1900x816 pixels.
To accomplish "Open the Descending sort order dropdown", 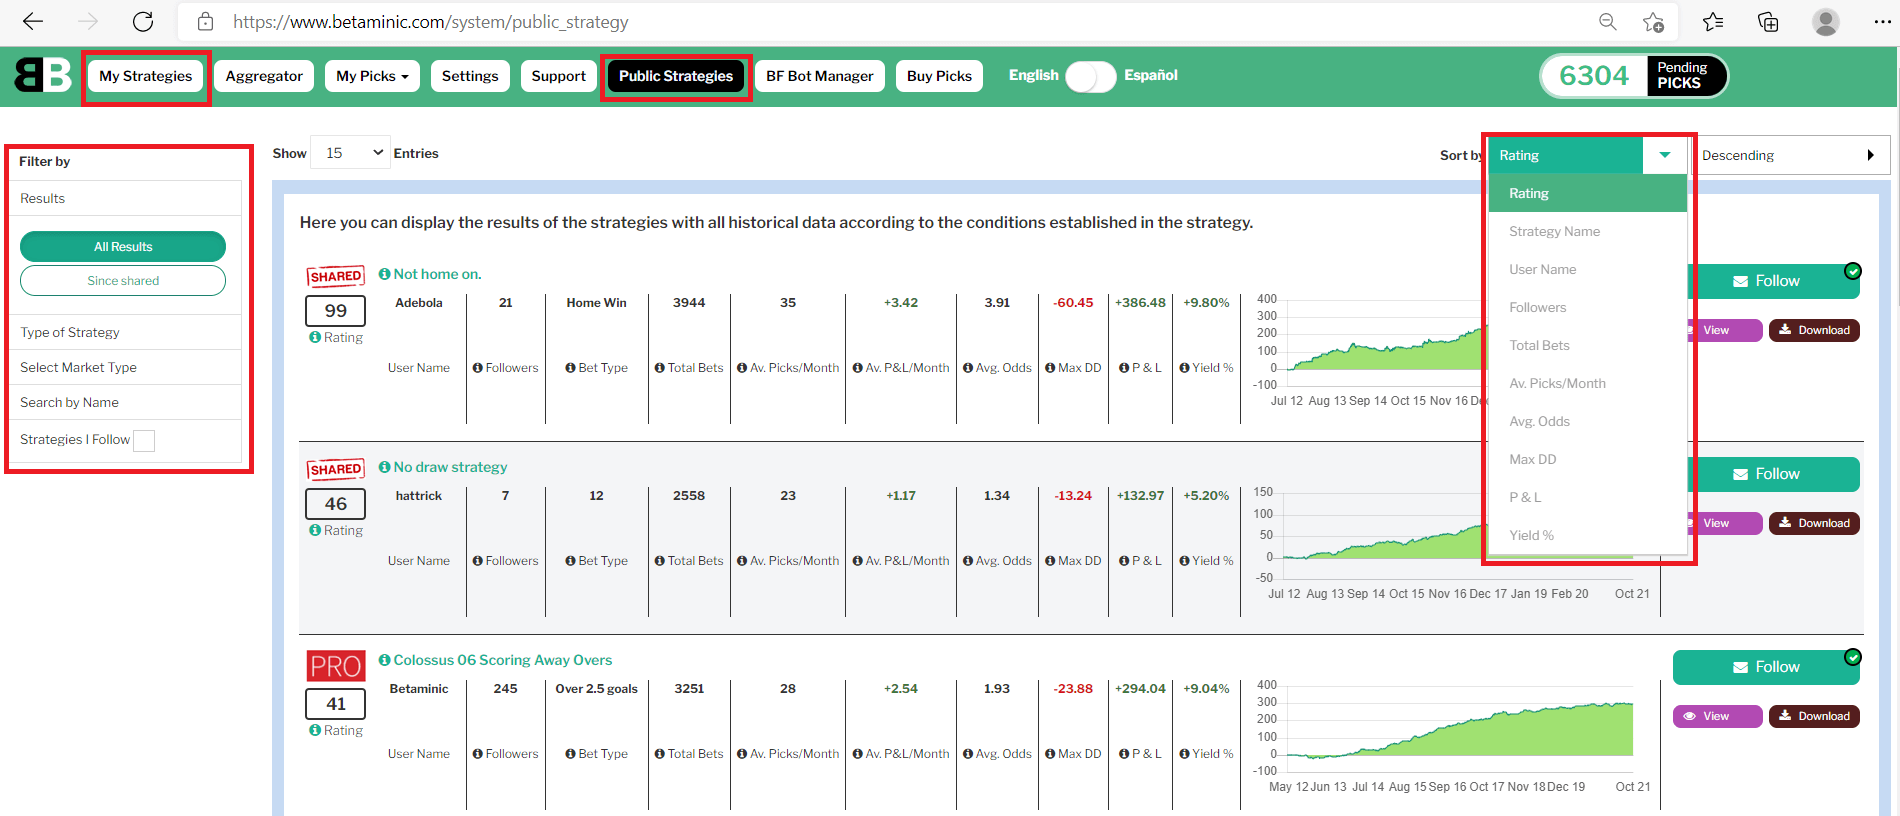I will [x=1790, y=155].
